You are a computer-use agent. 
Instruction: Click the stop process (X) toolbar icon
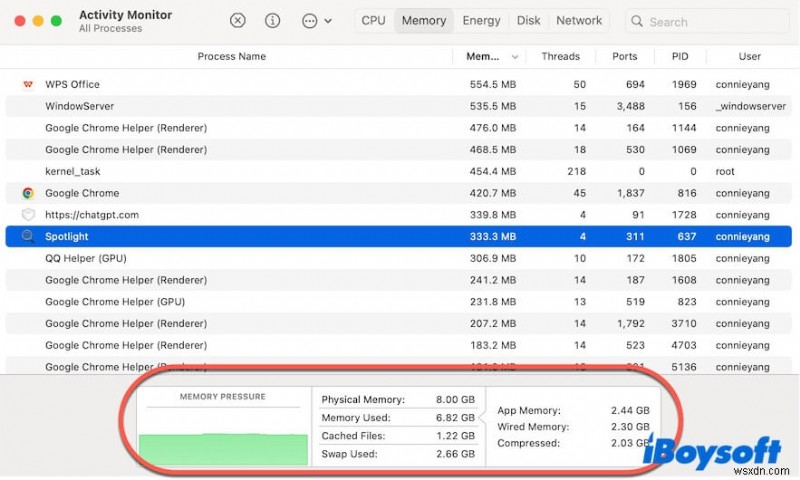pyautogui.click(x=237, y=20)
